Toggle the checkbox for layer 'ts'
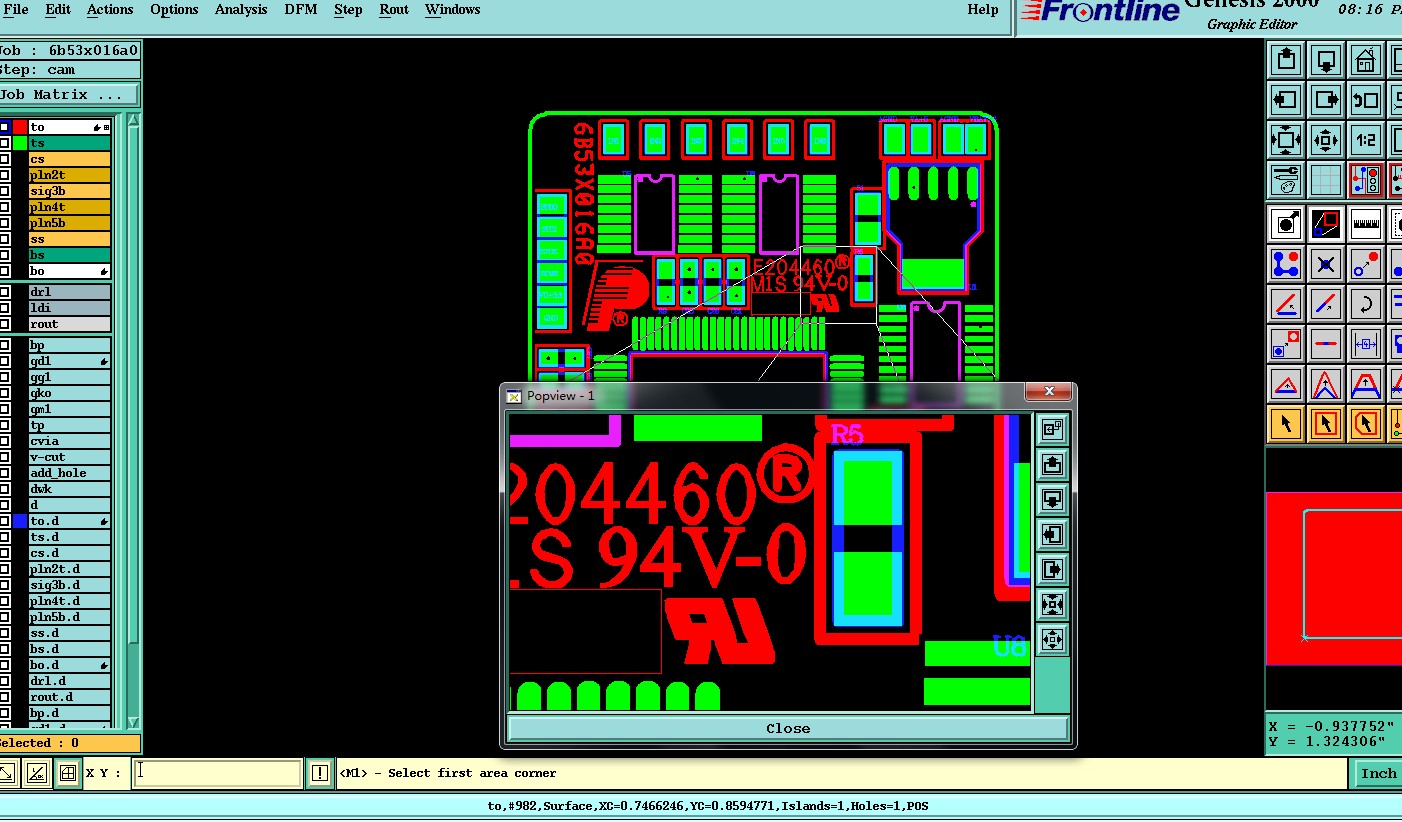 click(x=5, y=143)
